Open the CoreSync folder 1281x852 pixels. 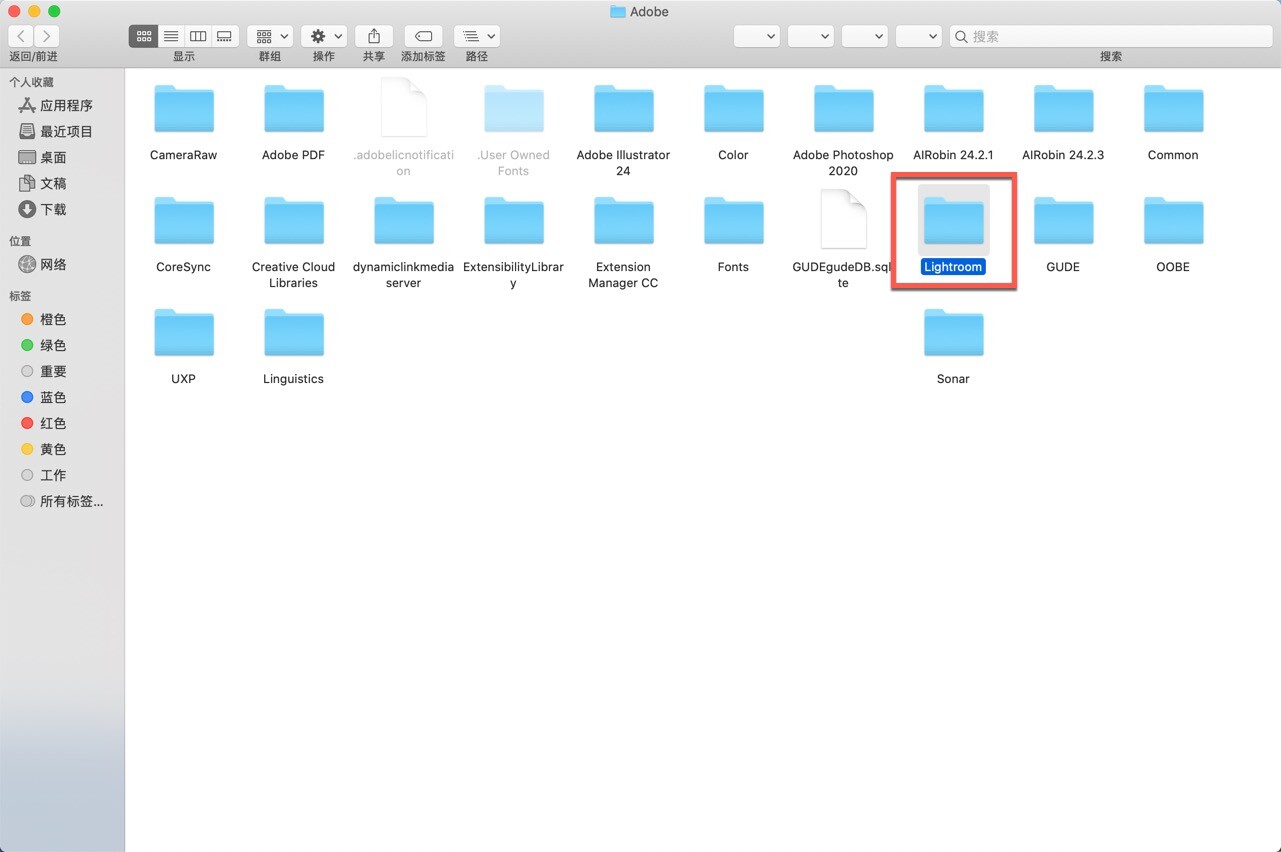point(183,222)
